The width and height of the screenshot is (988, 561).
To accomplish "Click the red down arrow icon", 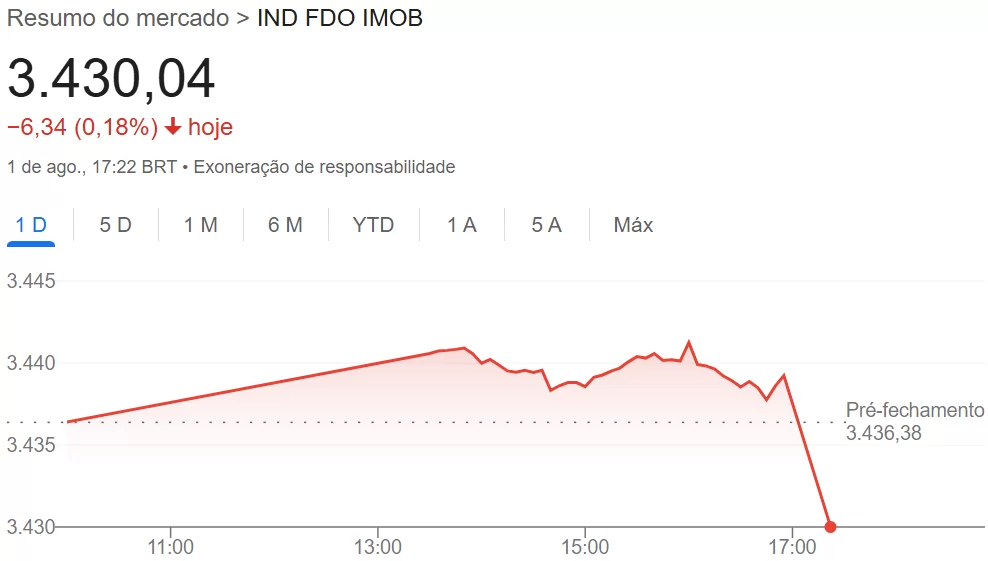I will pyautogui.click(x=173, y=127).
